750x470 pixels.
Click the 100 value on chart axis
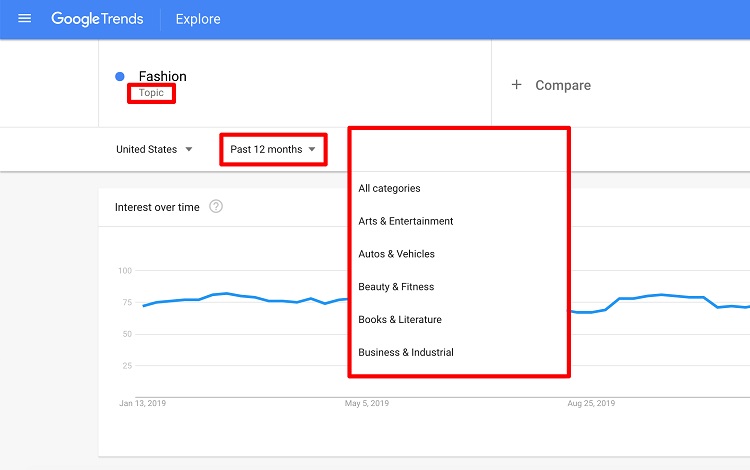click(125, 271)
